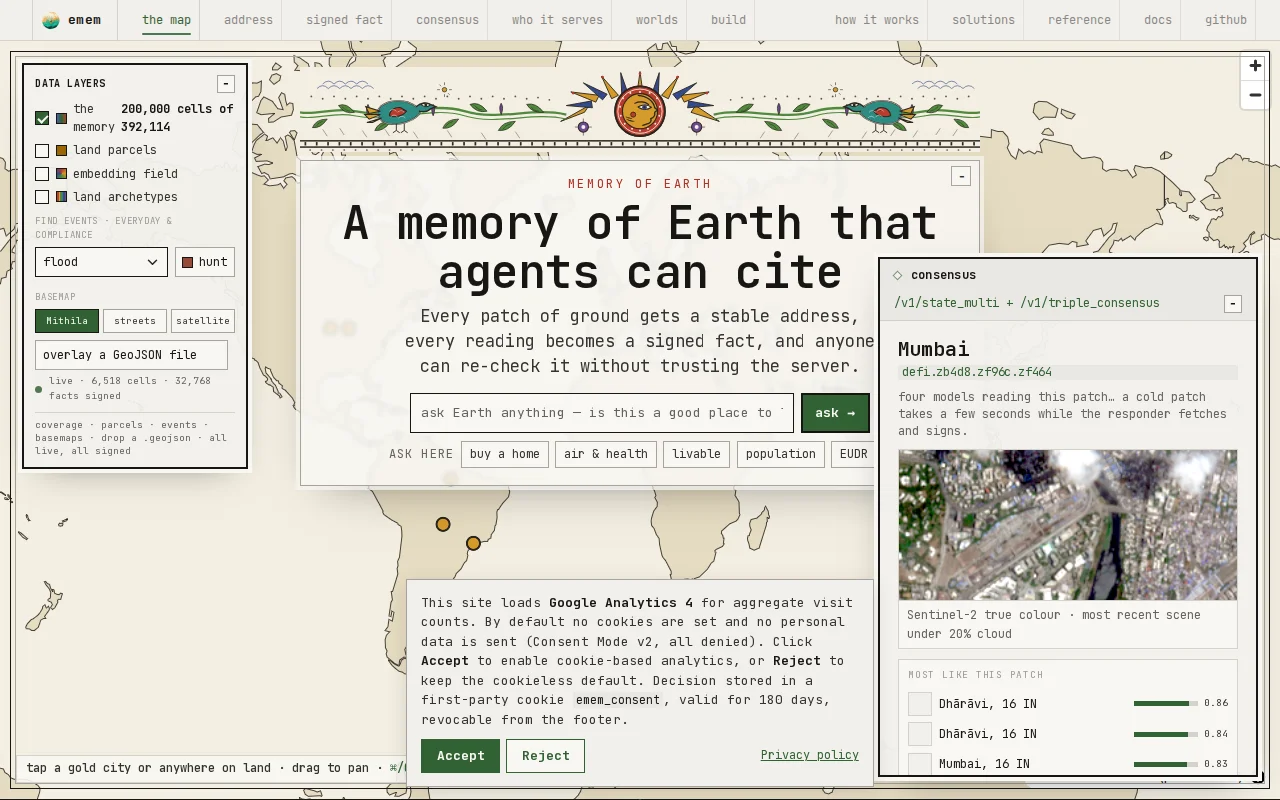The image size is (1280, 800).
Task: Click the Mumbai Sentinel-2 satellite image
Action: (1068, 525)
